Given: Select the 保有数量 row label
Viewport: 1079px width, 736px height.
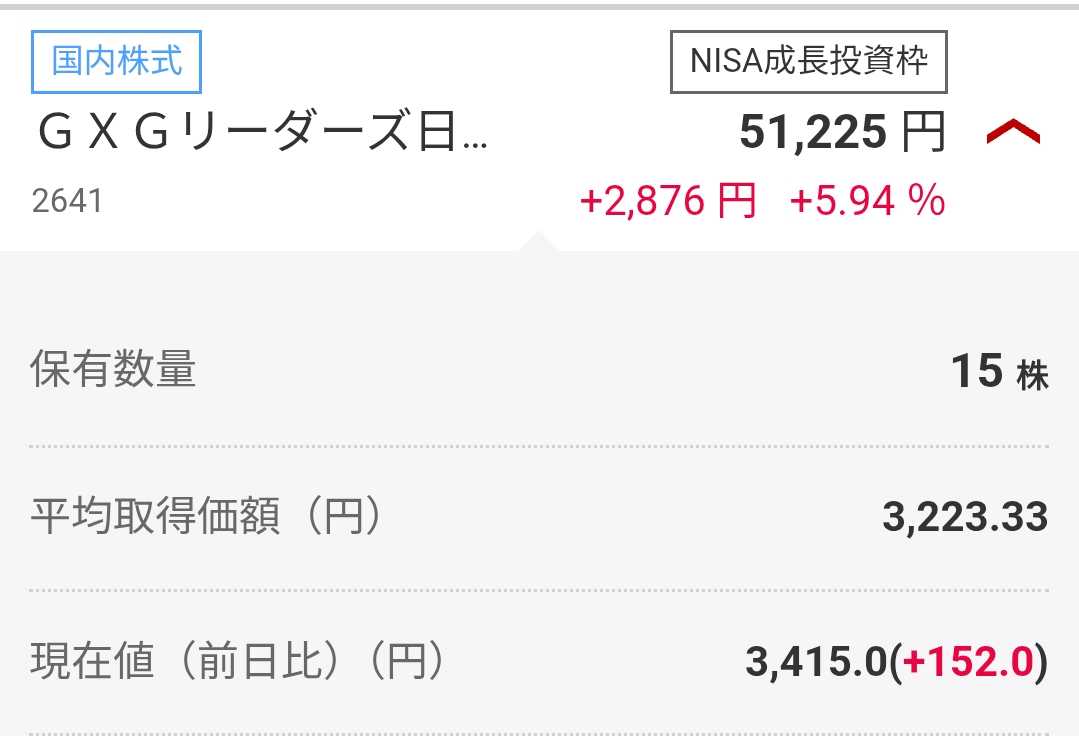Looking at the screenshot, I should [x=114, y=369].
